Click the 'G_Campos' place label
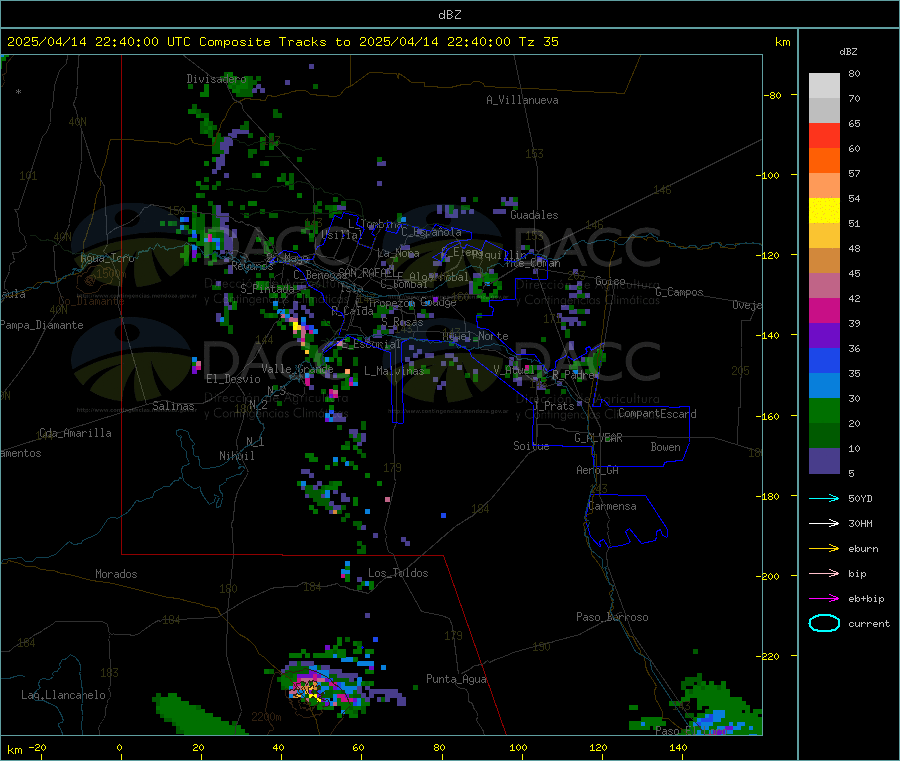Image resolution: width=900 pixels, height=761 pixels. (x=679, y=292)
